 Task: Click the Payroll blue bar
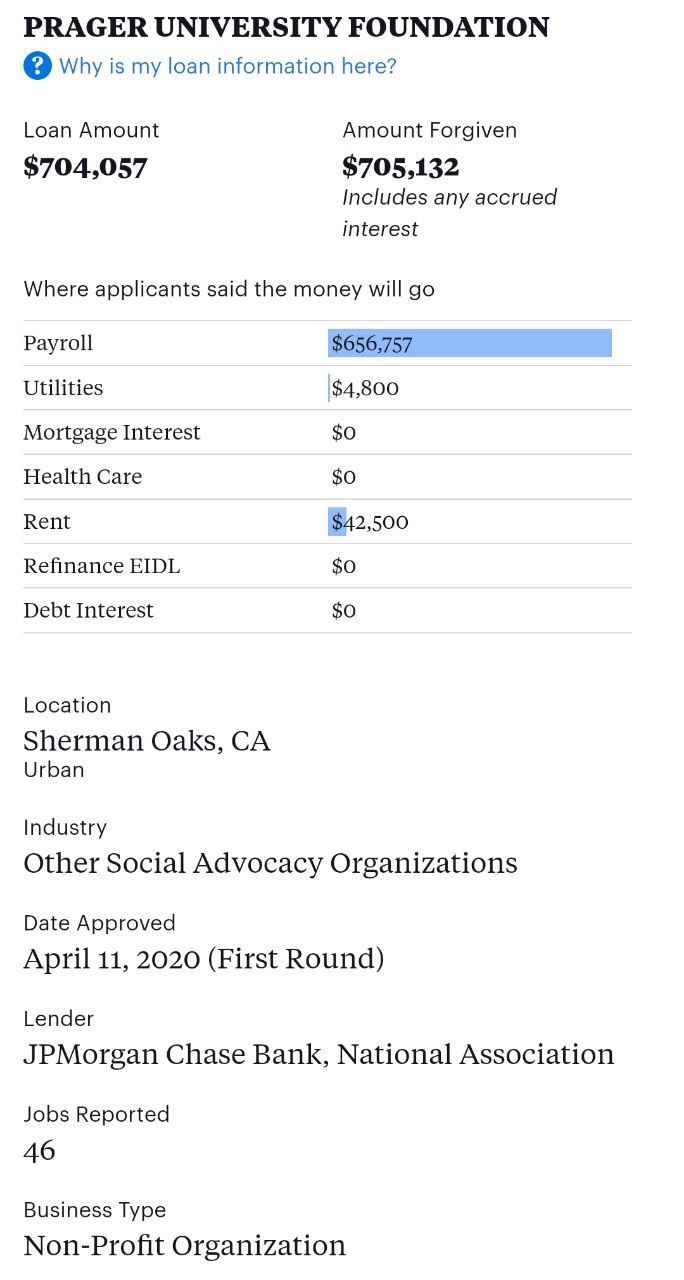click(470, 343)
